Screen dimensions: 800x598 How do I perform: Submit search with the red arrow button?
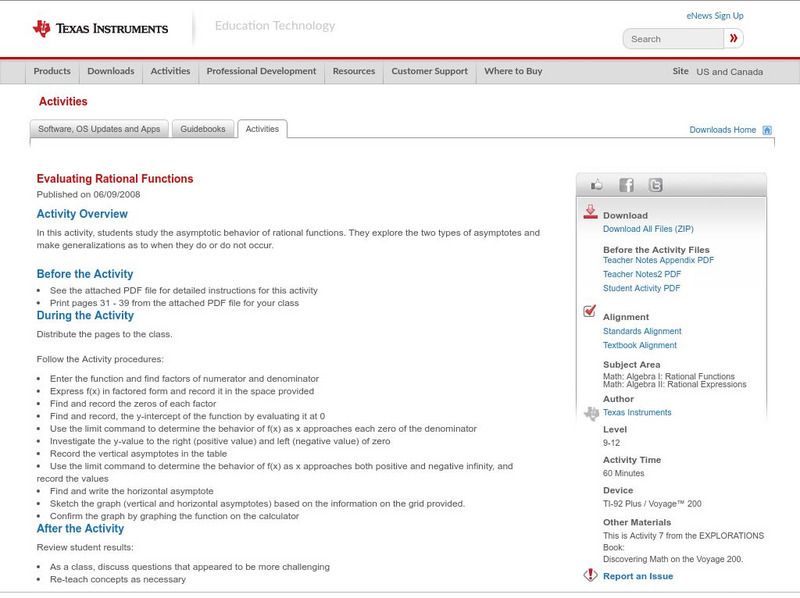pyautogui.click(x=733, y=38)
